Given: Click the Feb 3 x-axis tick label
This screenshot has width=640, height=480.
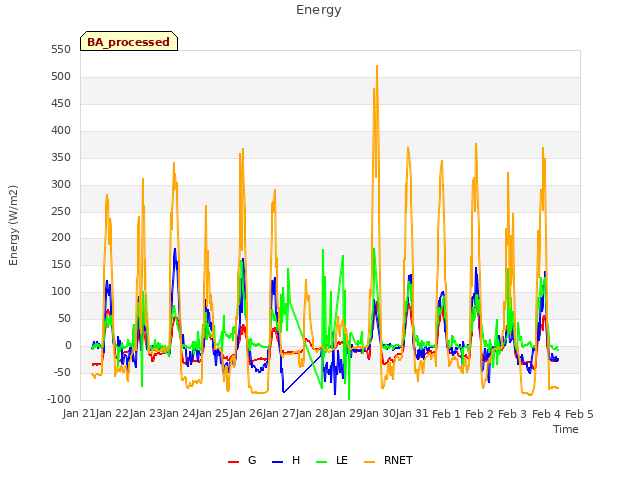Looking at the screenshot, I should [512, 414].
